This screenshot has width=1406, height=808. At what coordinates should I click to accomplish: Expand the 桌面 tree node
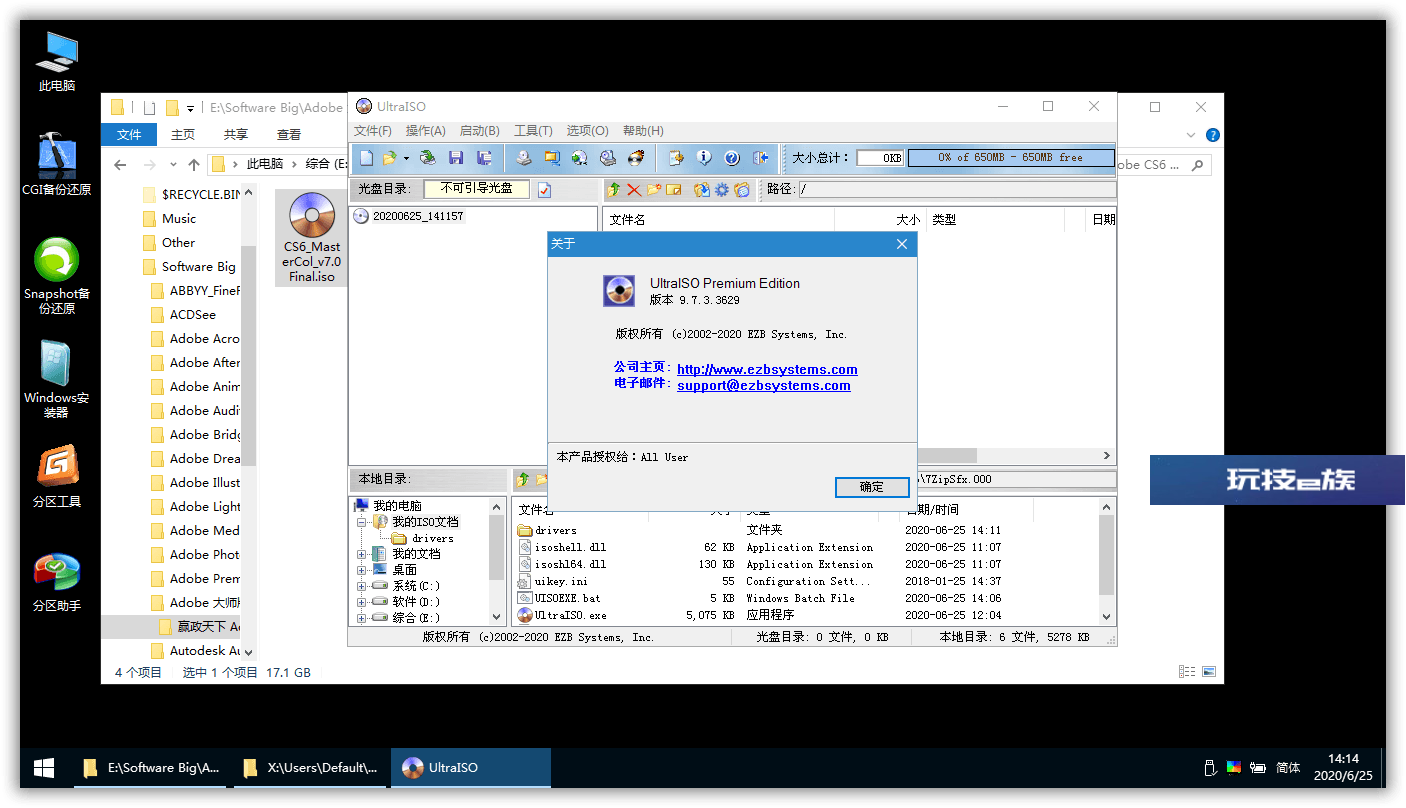coord(362,570)
